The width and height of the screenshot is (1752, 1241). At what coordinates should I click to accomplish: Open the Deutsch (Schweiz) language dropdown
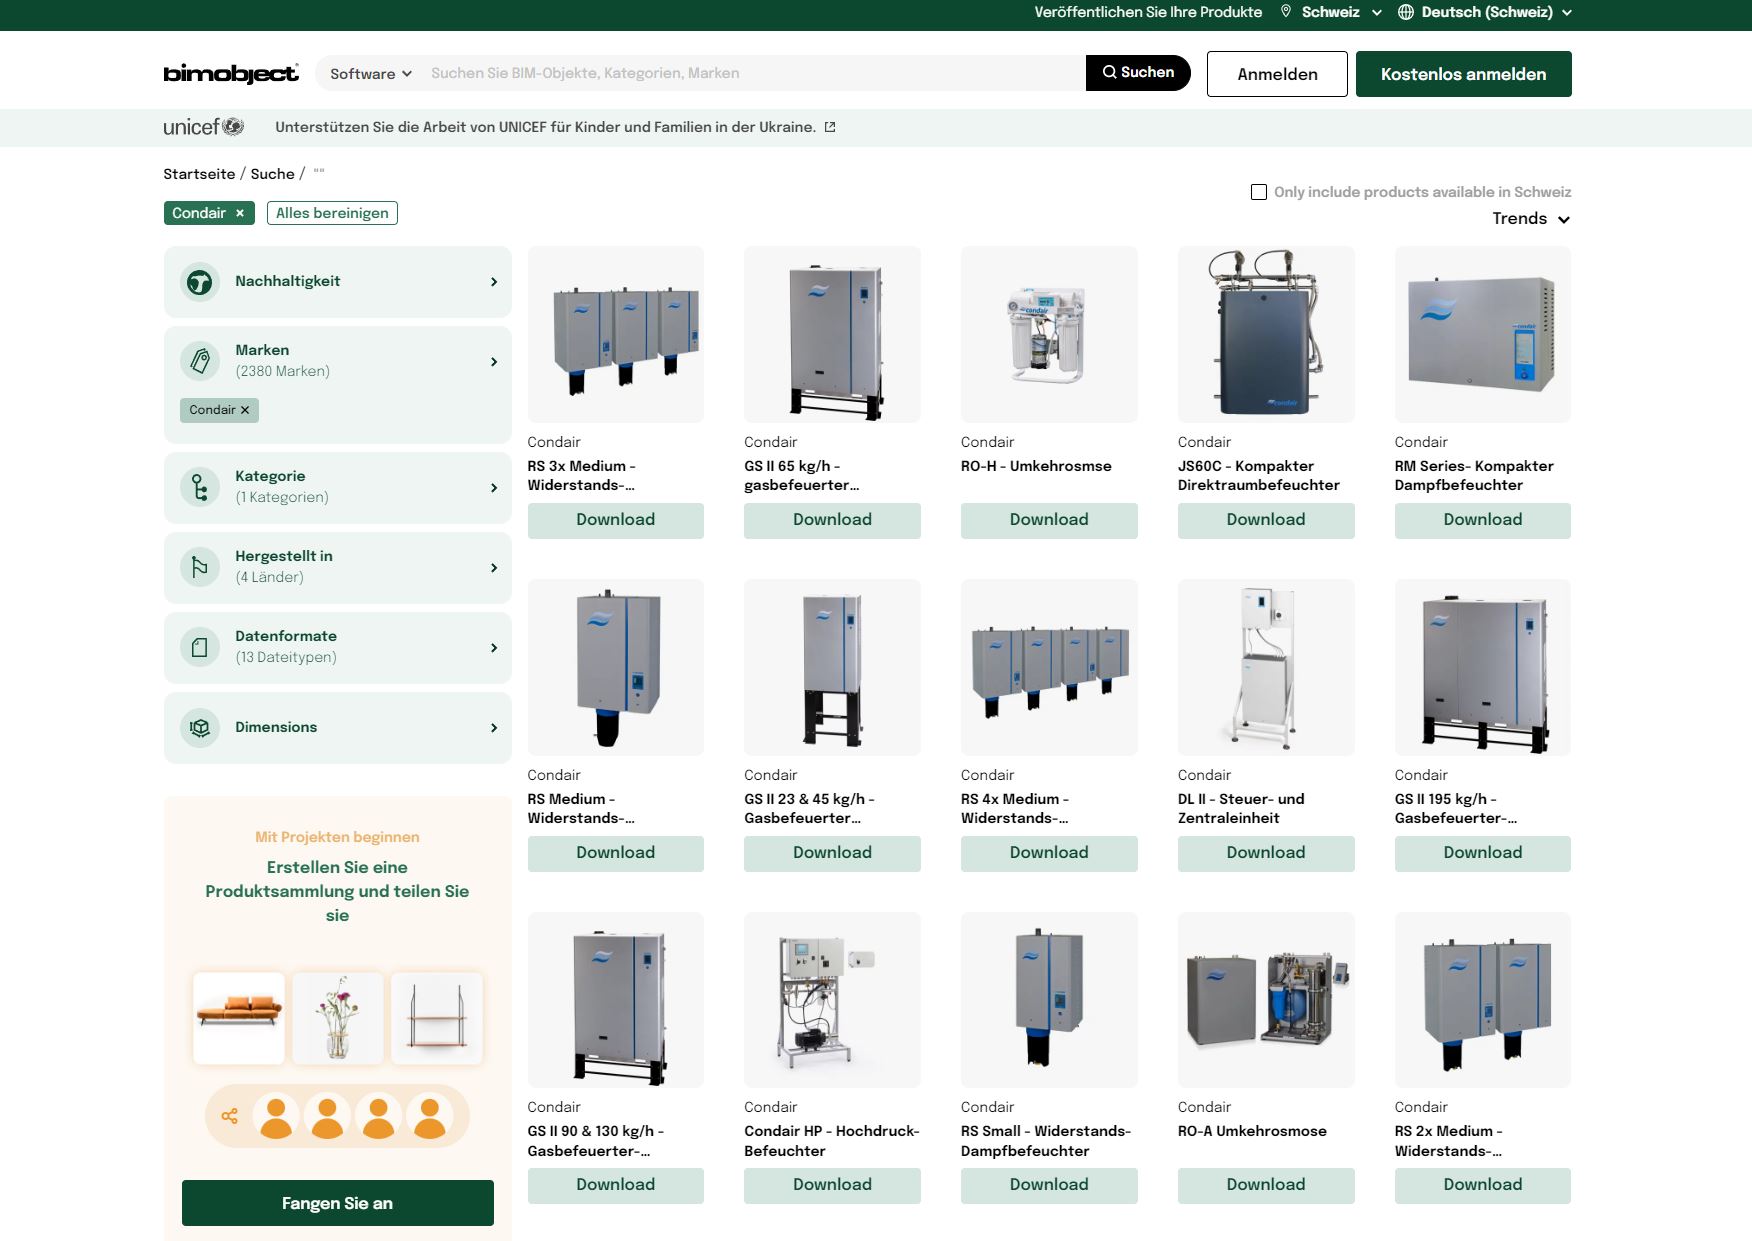point(1496,12)
